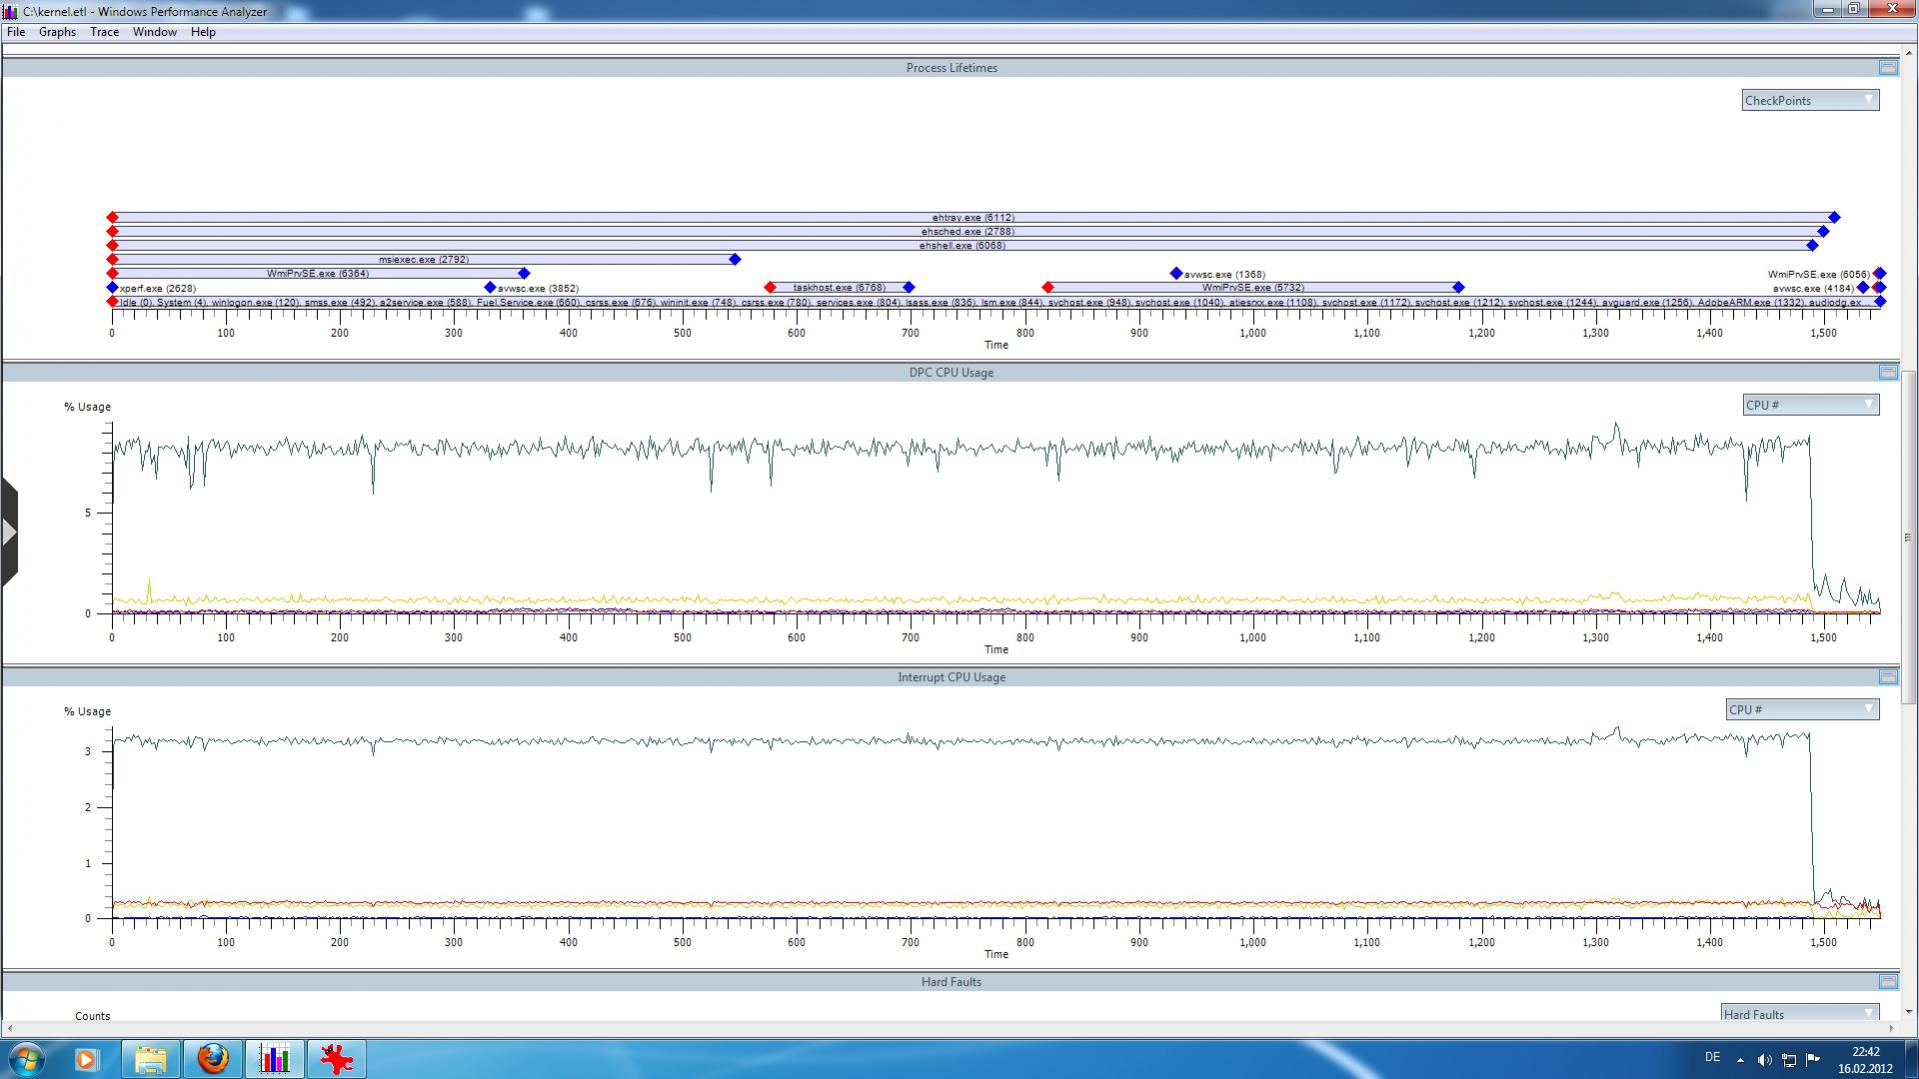Click the horizontal scrollbar right arrow
Image resolution: width=1919 pixels, height=1079 pixels.
tap(1891, 1028)
